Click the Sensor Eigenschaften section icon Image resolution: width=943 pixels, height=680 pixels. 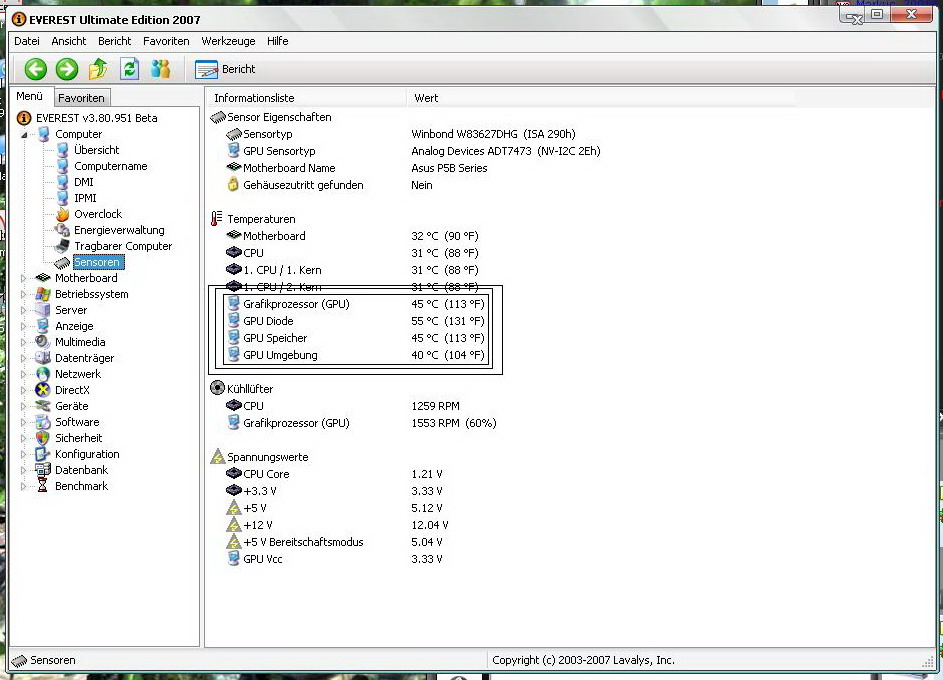[218, 117]
